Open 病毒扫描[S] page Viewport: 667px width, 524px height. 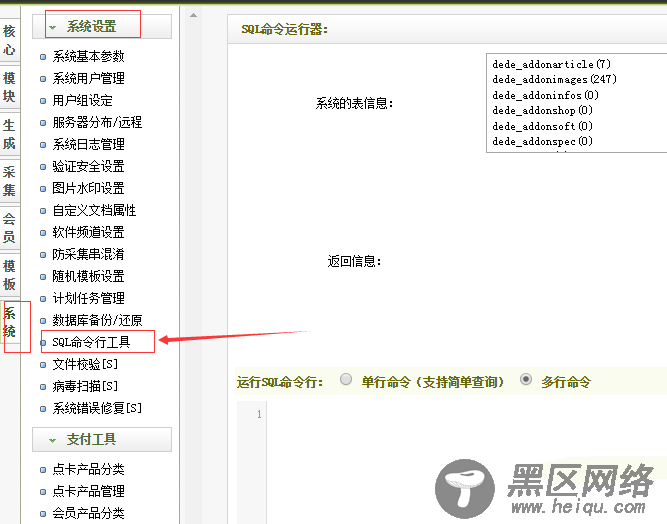point(85,387)
